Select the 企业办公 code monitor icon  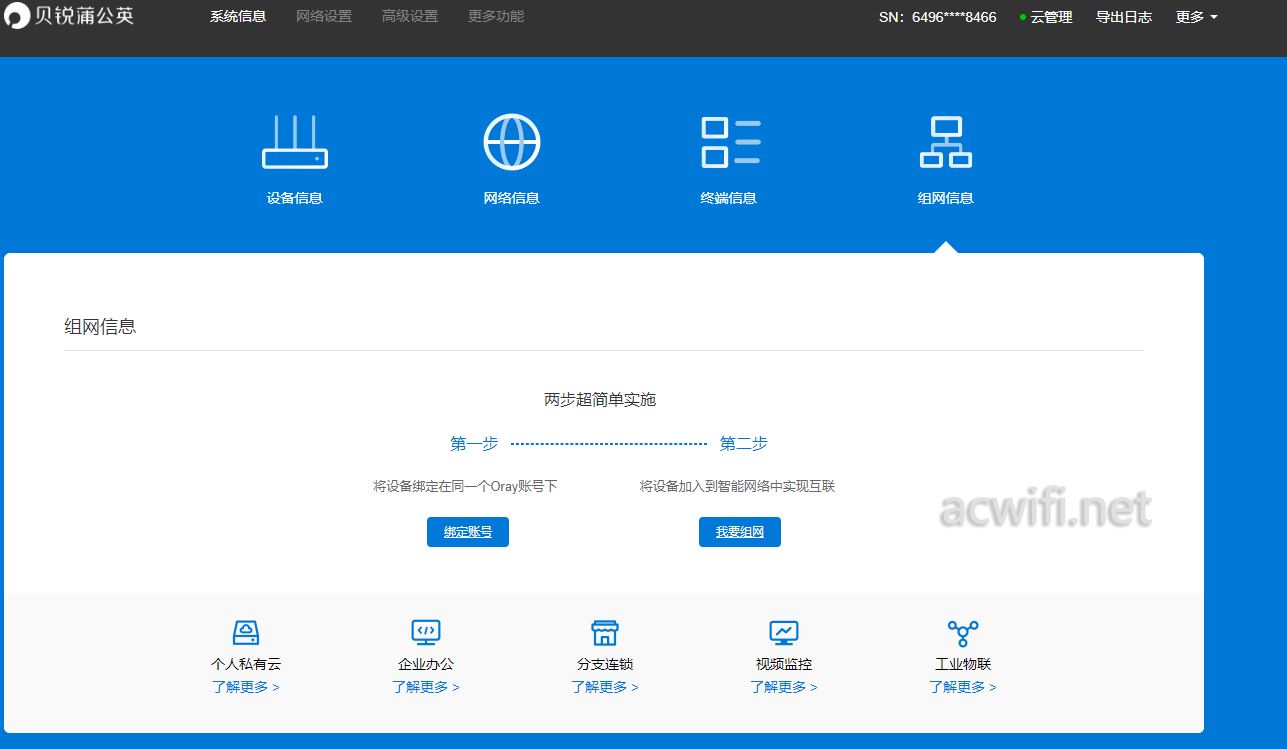pos(424,631)
